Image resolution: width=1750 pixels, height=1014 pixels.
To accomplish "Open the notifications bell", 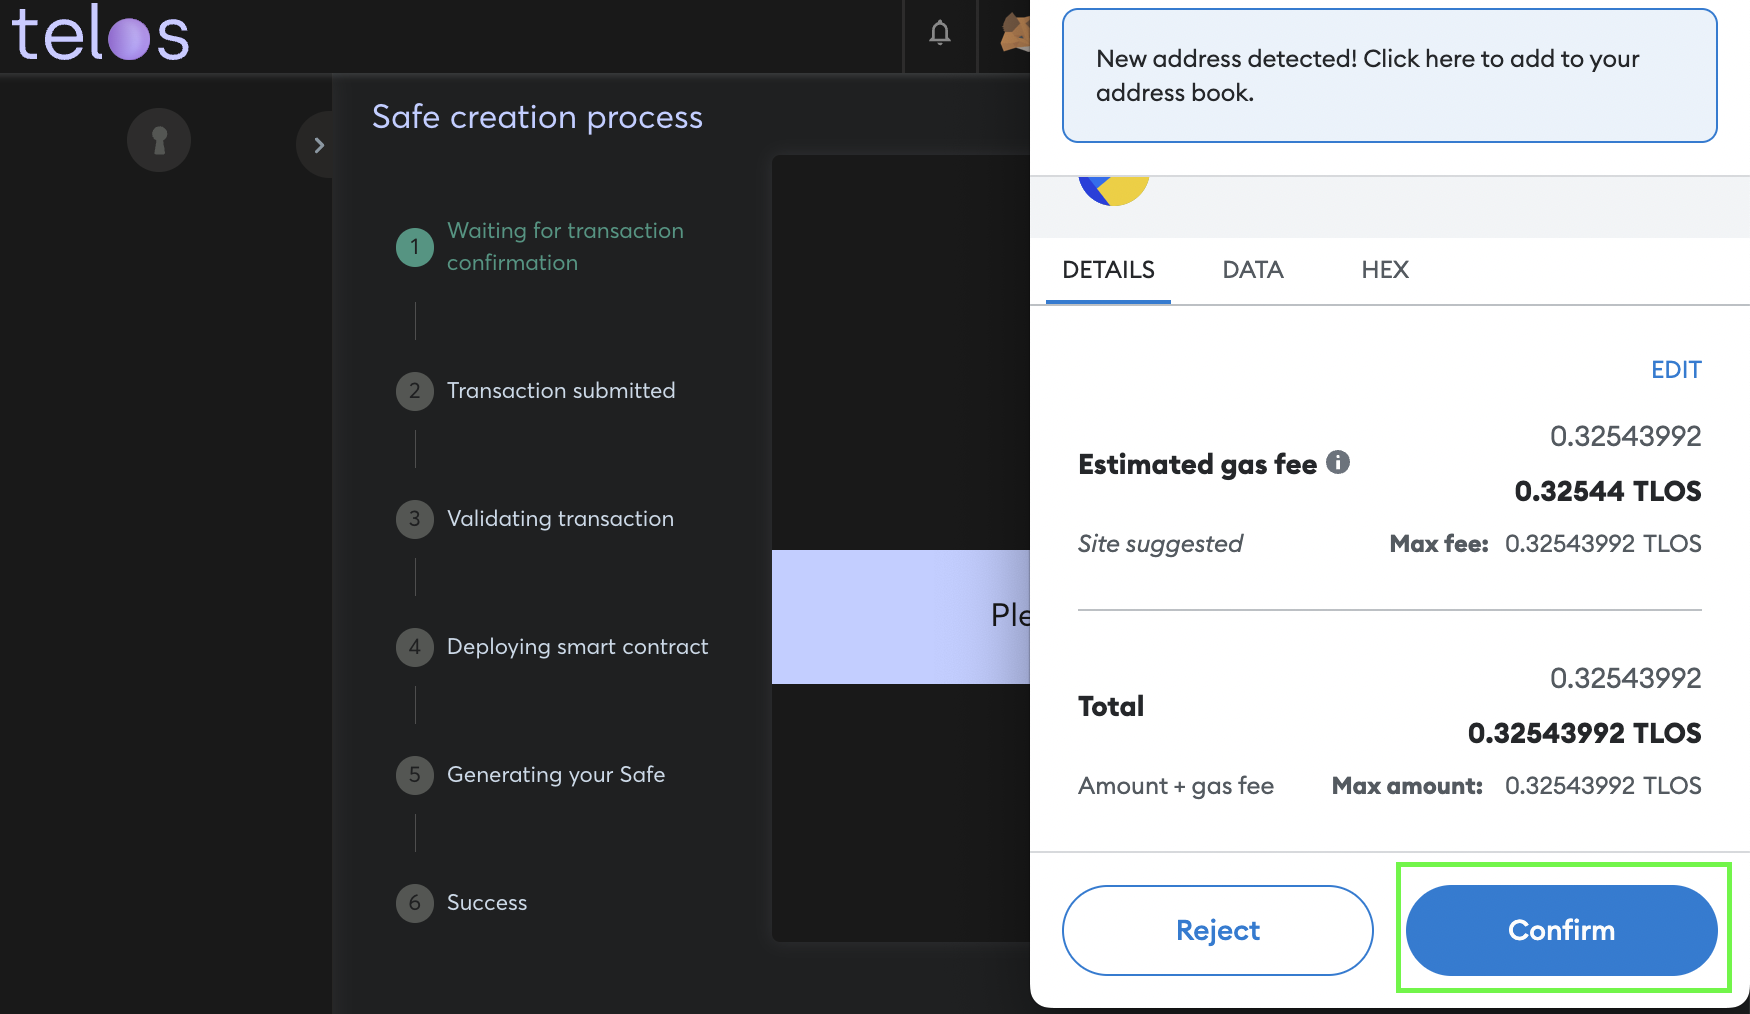I will [940, 34].
